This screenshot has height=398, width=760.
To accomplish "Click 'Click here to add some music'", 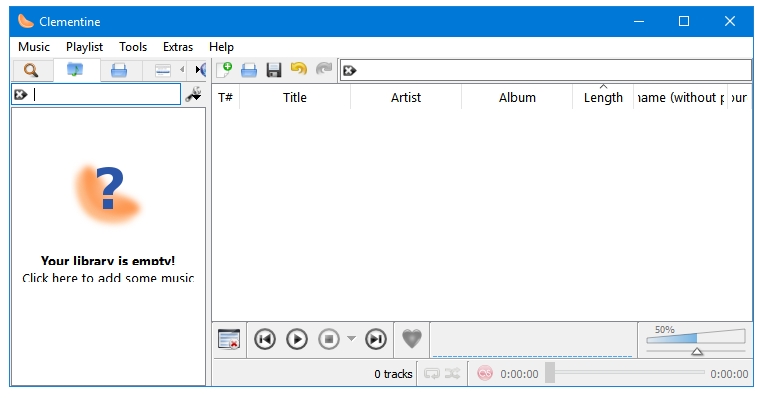I will tap(108, 278).
